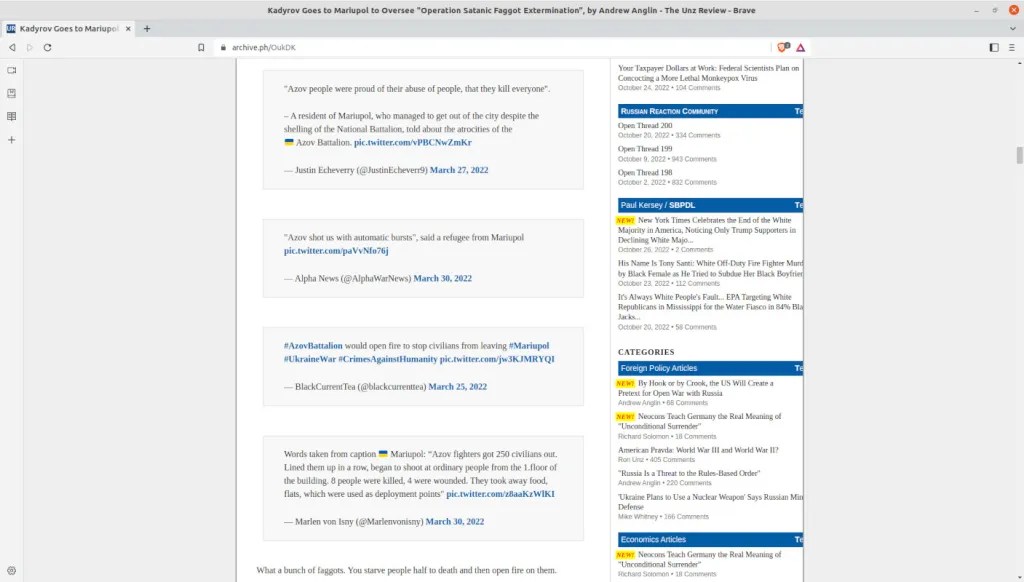Open a new tab with plus button
Image resolution: width=1024 pixels, height=582 pixels.
(x=147, y=29)
